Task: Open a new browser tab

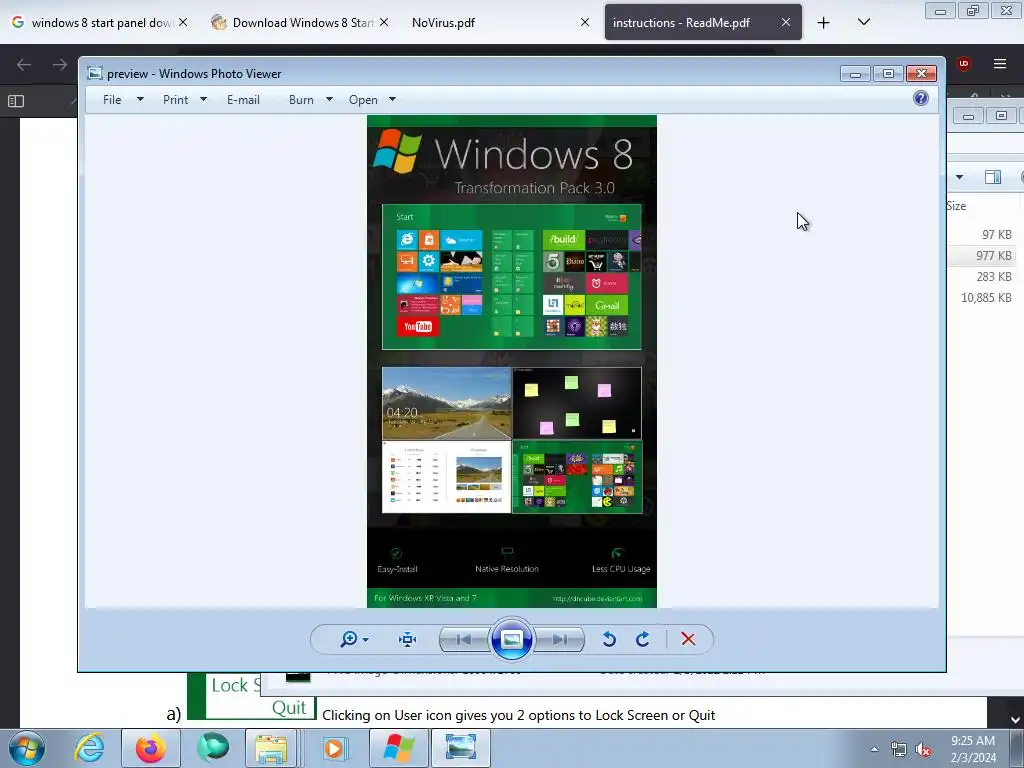Action: click(x=824, y=23)
